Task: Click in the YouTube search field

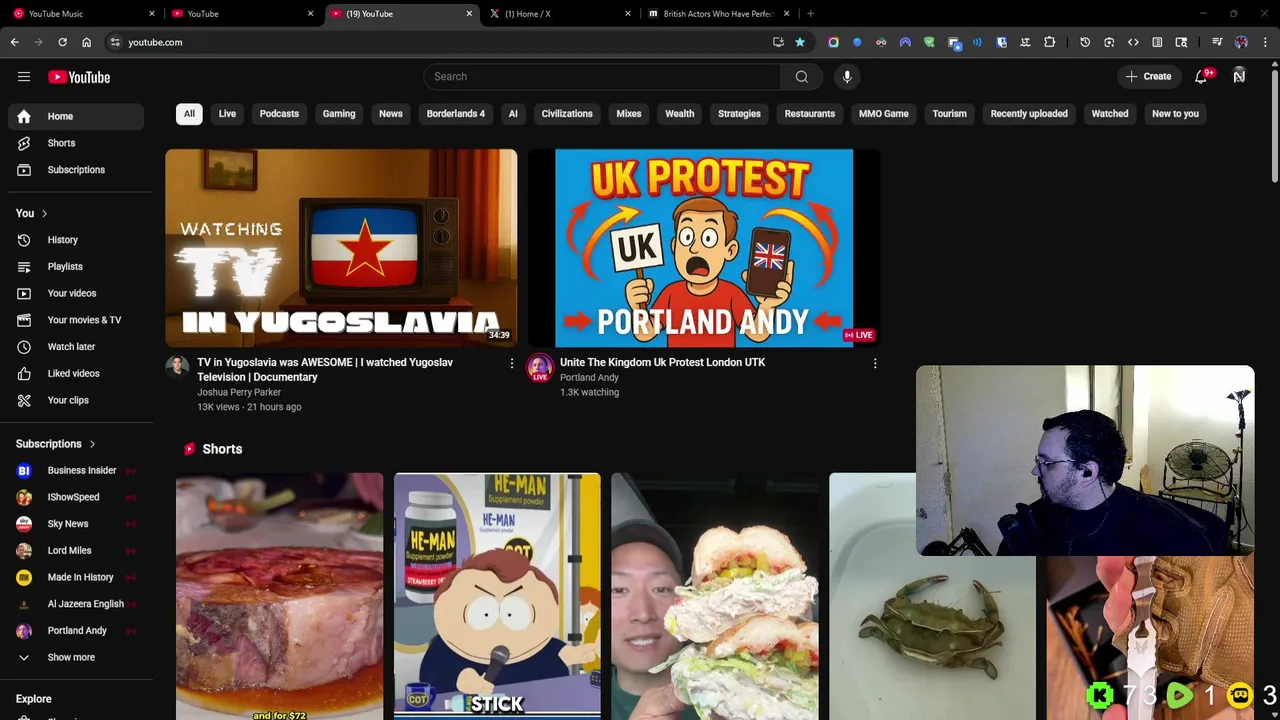Action: (x=602, y=77)
